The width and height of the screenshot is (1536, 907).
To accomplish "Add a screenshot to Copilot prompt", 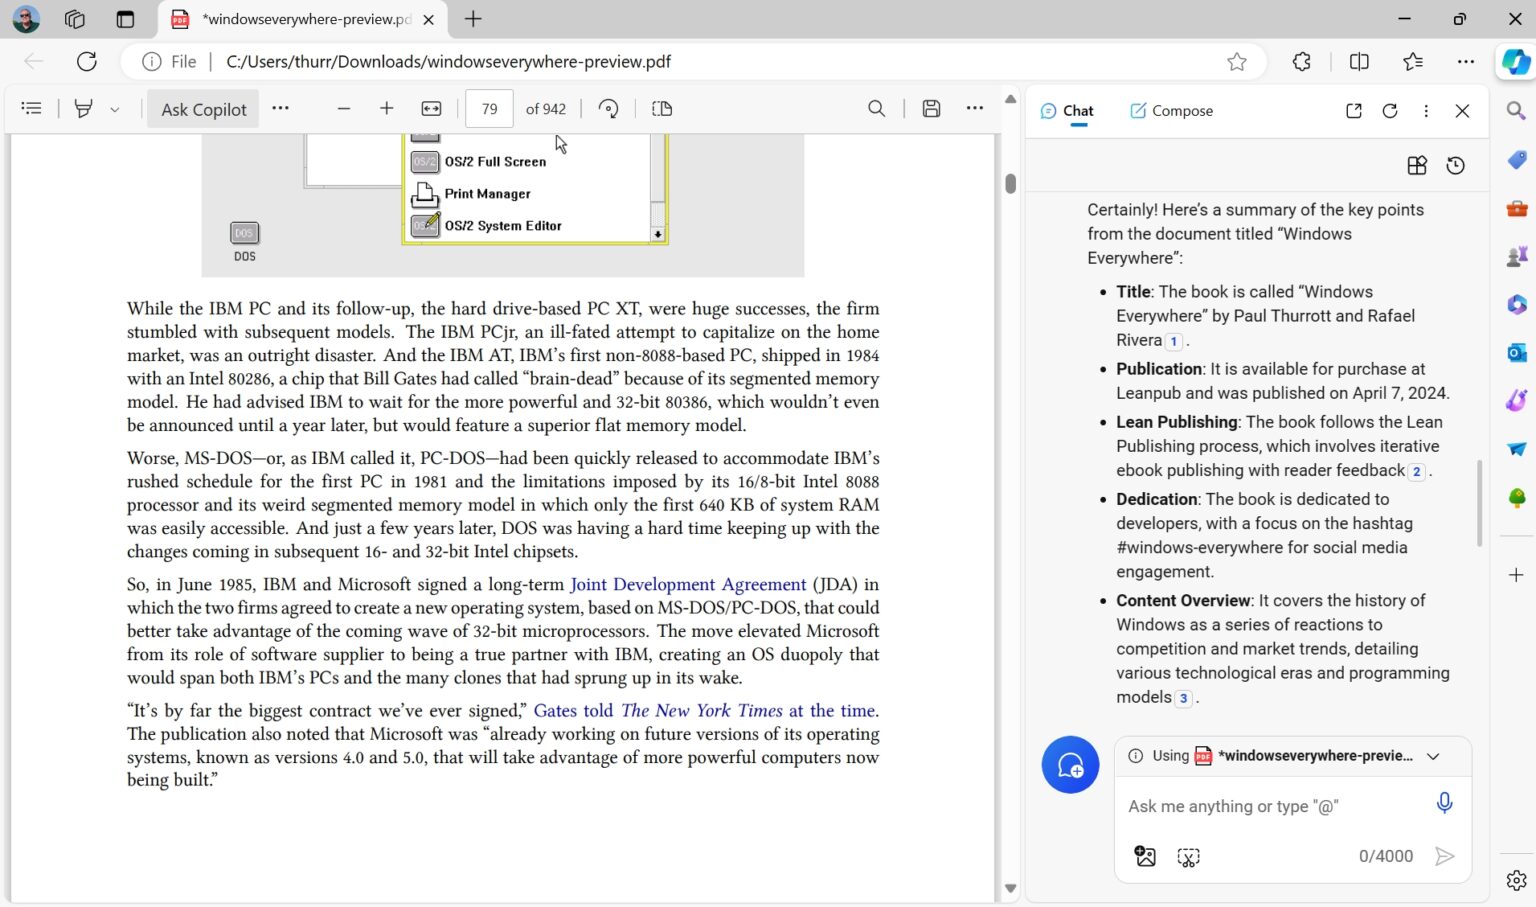I will pos(1188,857).
